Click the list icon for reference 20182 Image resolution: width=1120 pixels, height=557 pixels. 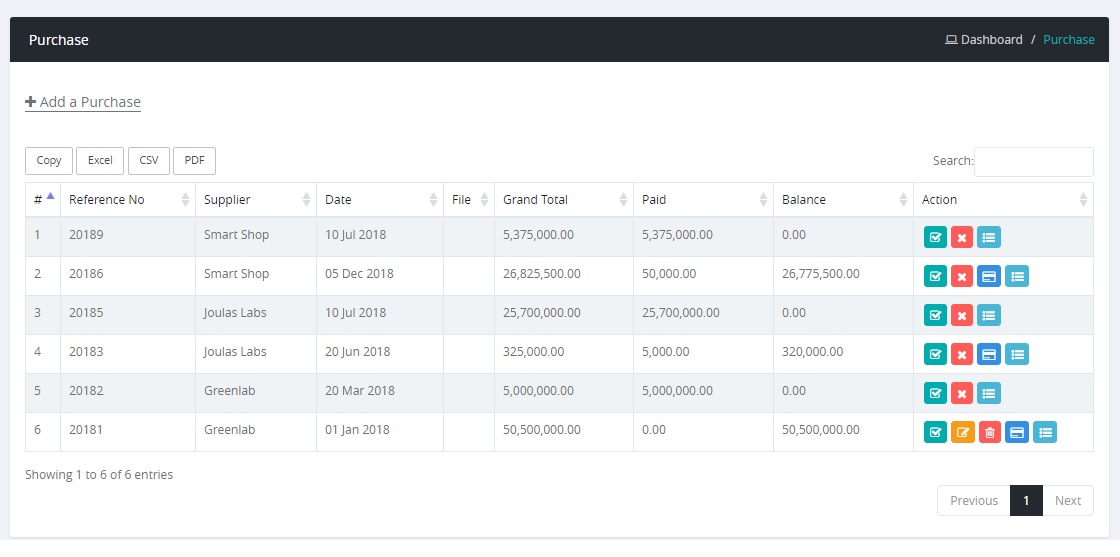pyautogui.click(x=989, y=393)
